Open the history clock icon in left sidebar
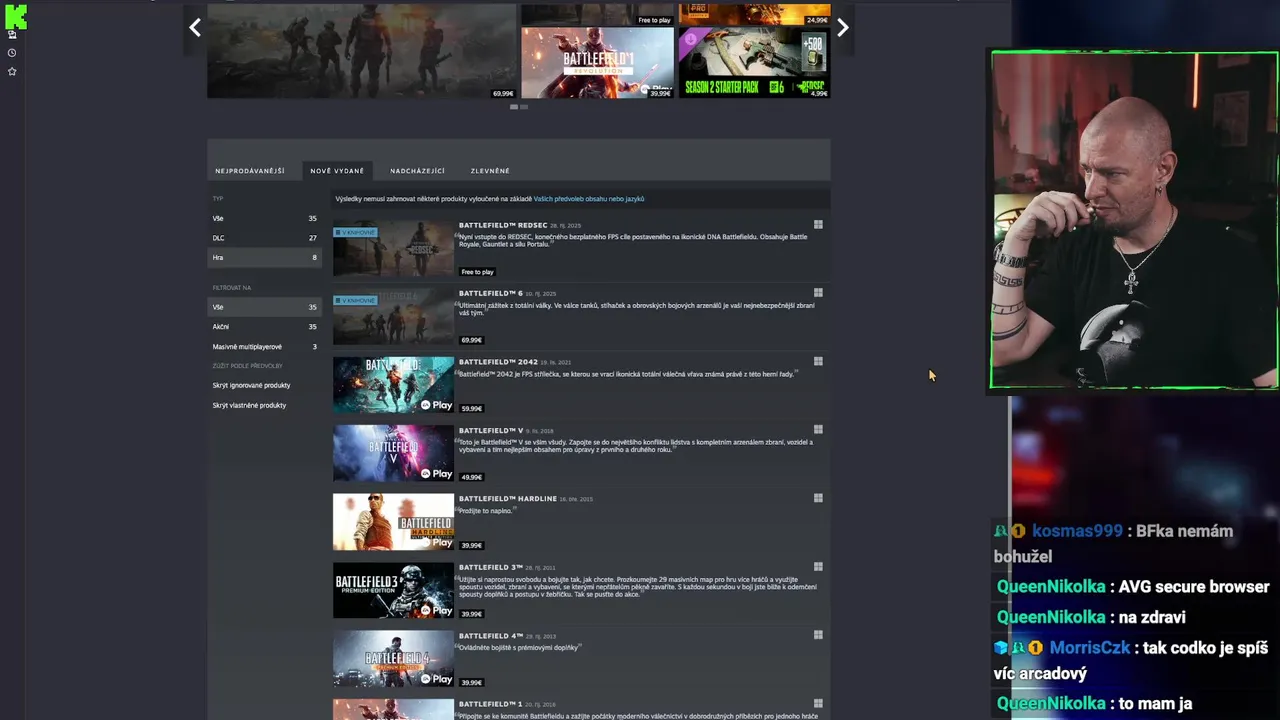This screenshot has height=720, width=1280. pyautogui.click(x=12, y=53)
